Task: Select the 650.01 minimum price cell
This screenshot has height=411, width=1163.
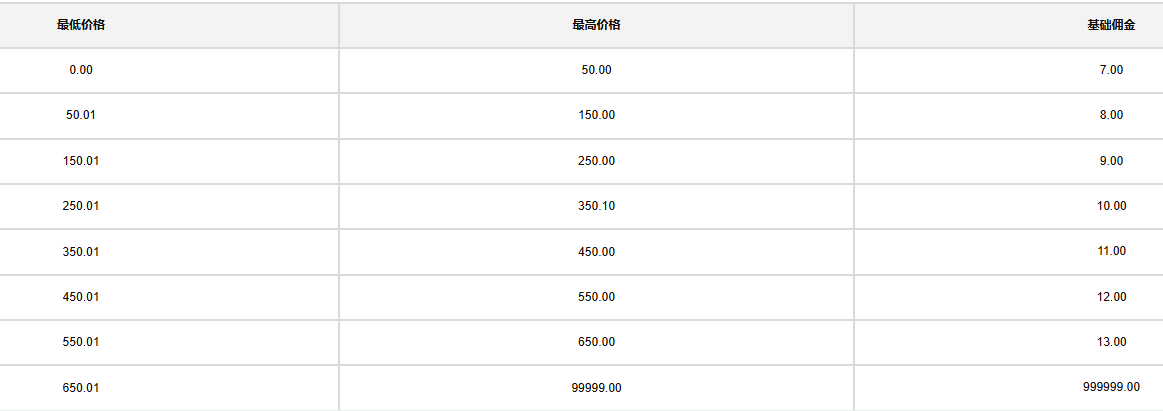Action: pos(81,388)
